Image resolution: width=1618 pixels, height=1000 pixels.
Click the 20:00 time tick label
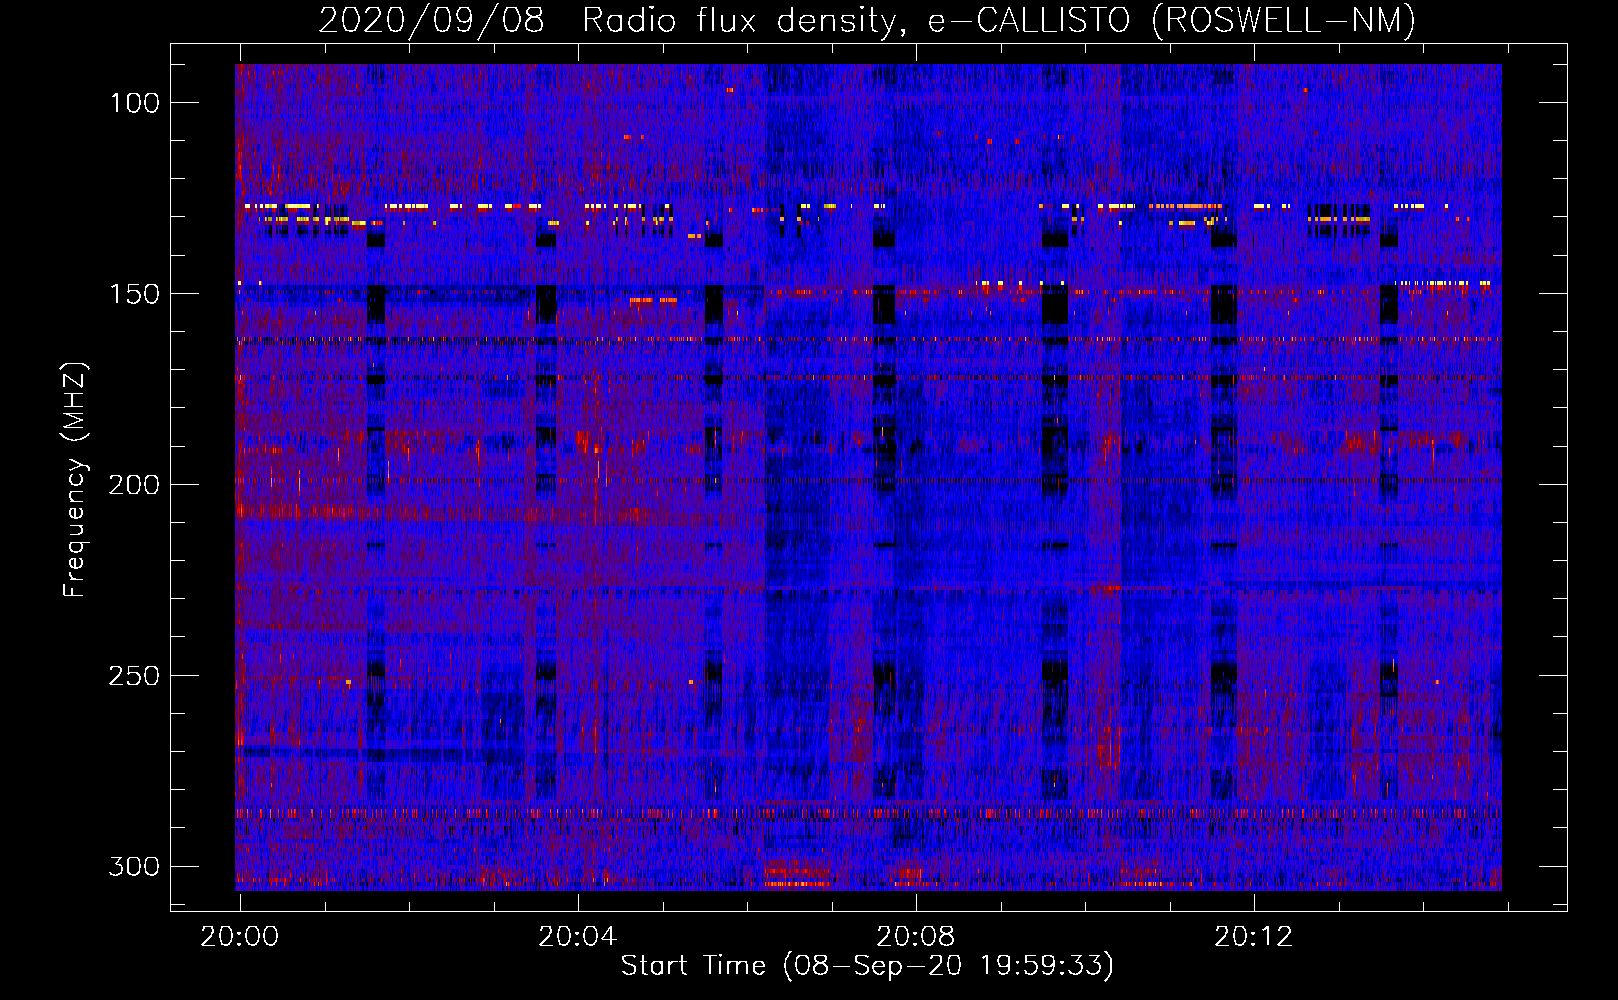[240, 937]
